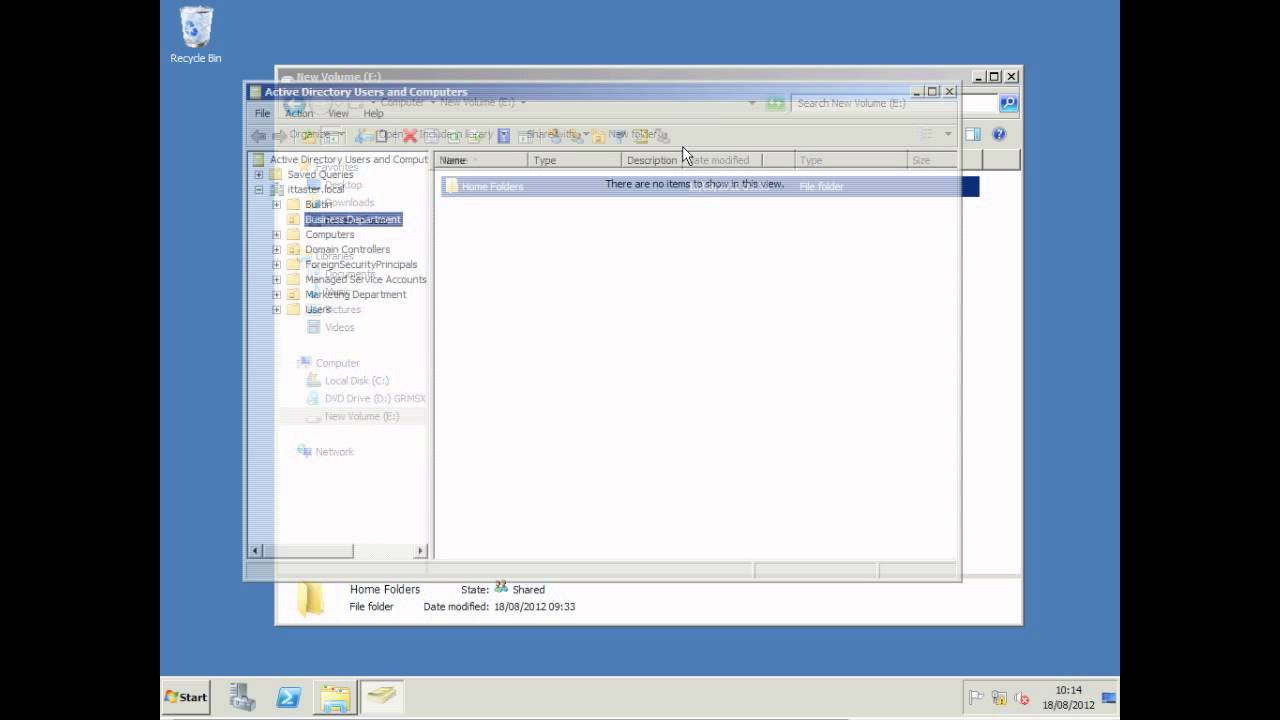The image size is (1280, 720).
Task: Open Explorer help question mark icon
Action: point(998,134)
